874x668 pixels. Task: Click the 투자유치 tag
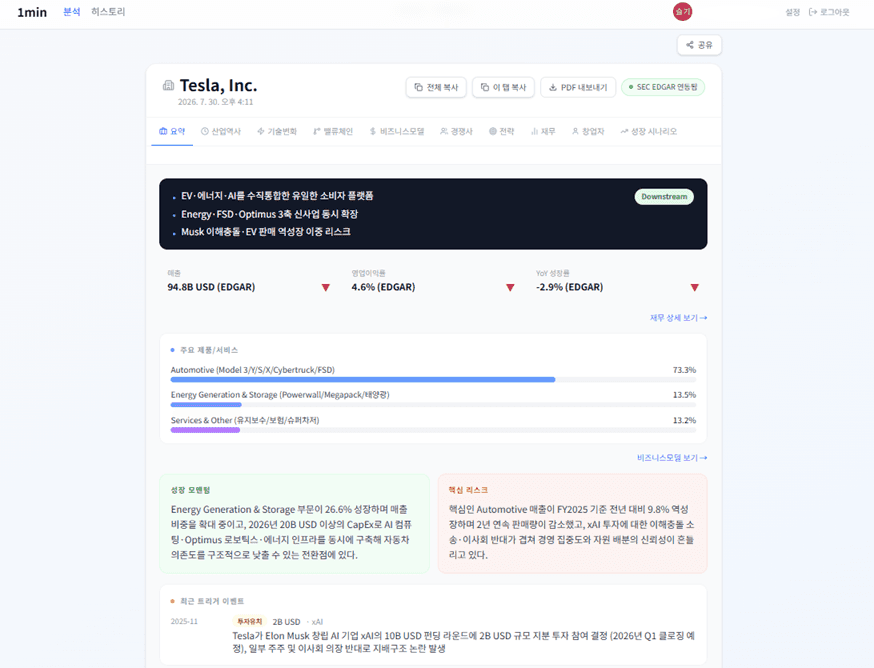(249, 622)
